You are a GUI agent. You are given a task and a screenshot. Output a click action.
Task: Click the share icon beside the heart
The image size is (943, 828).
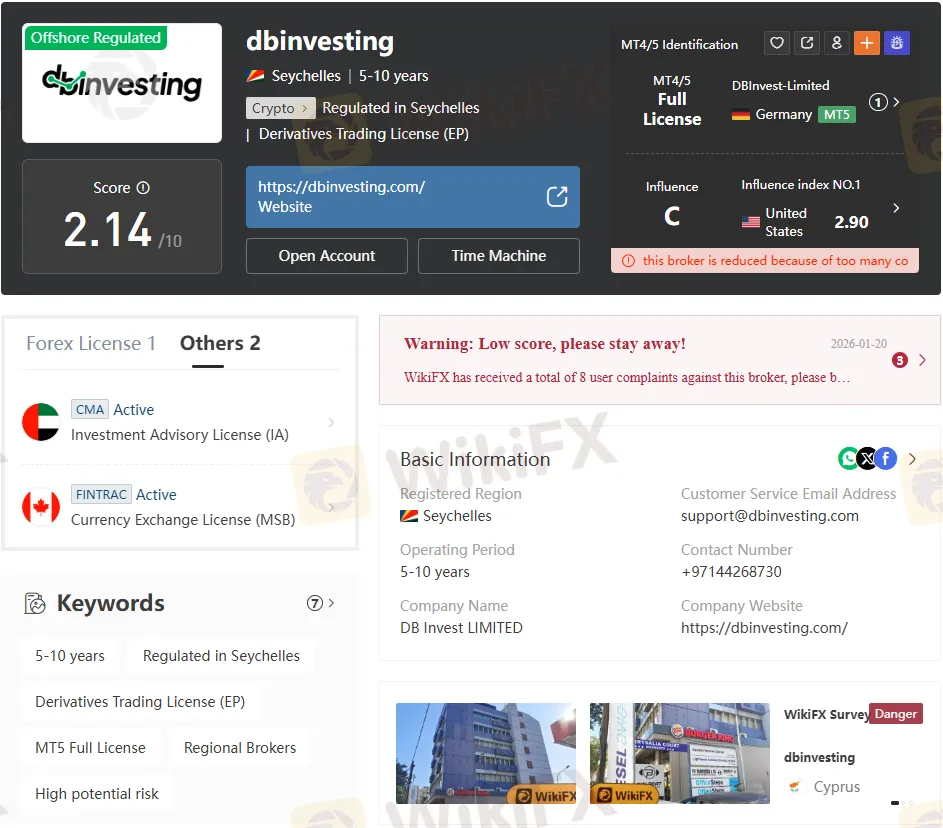click(807, 43)
